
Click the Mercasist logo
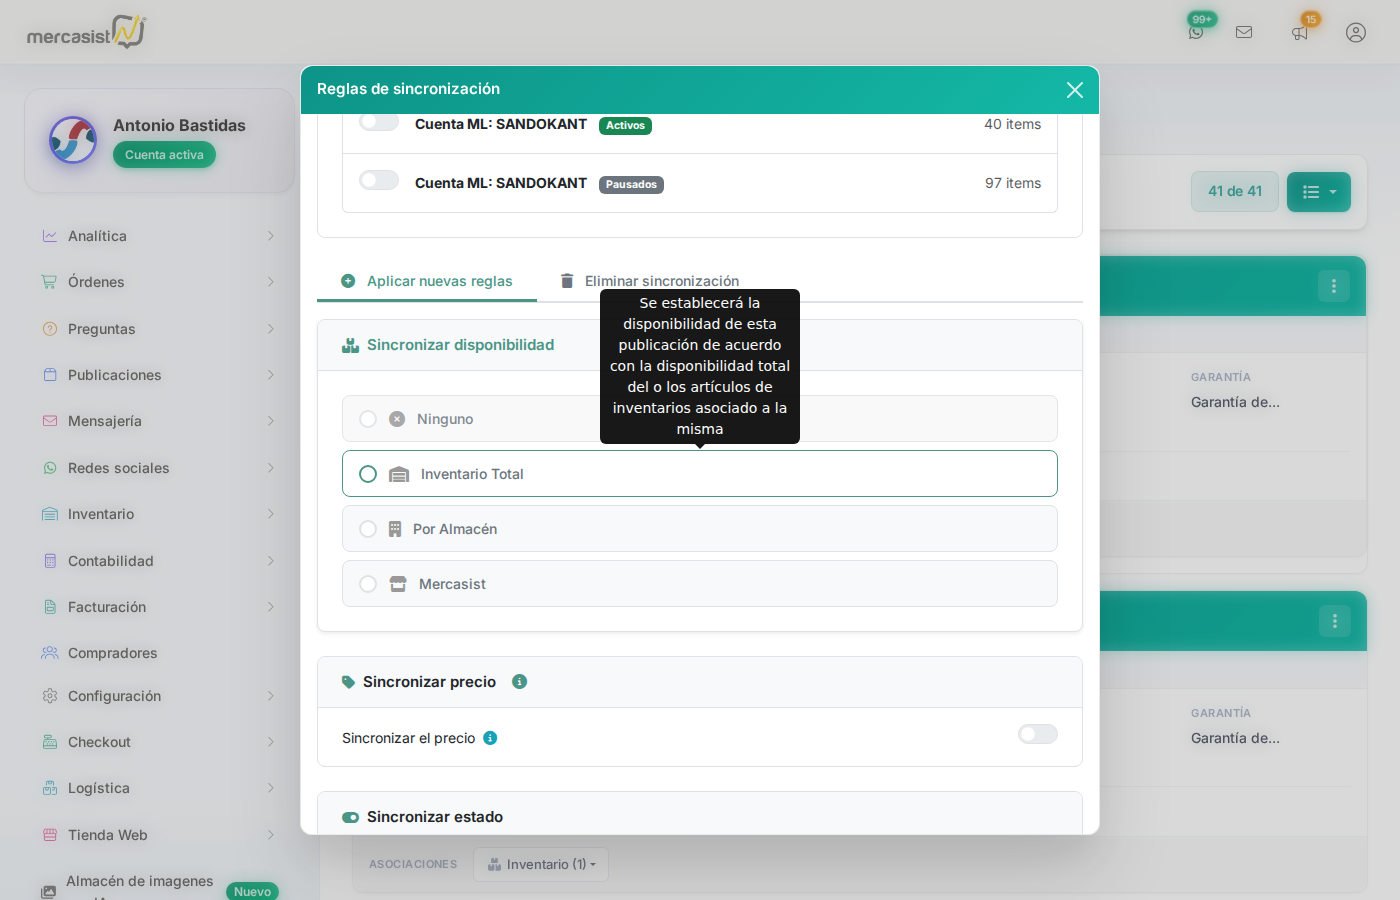[86, 33]
